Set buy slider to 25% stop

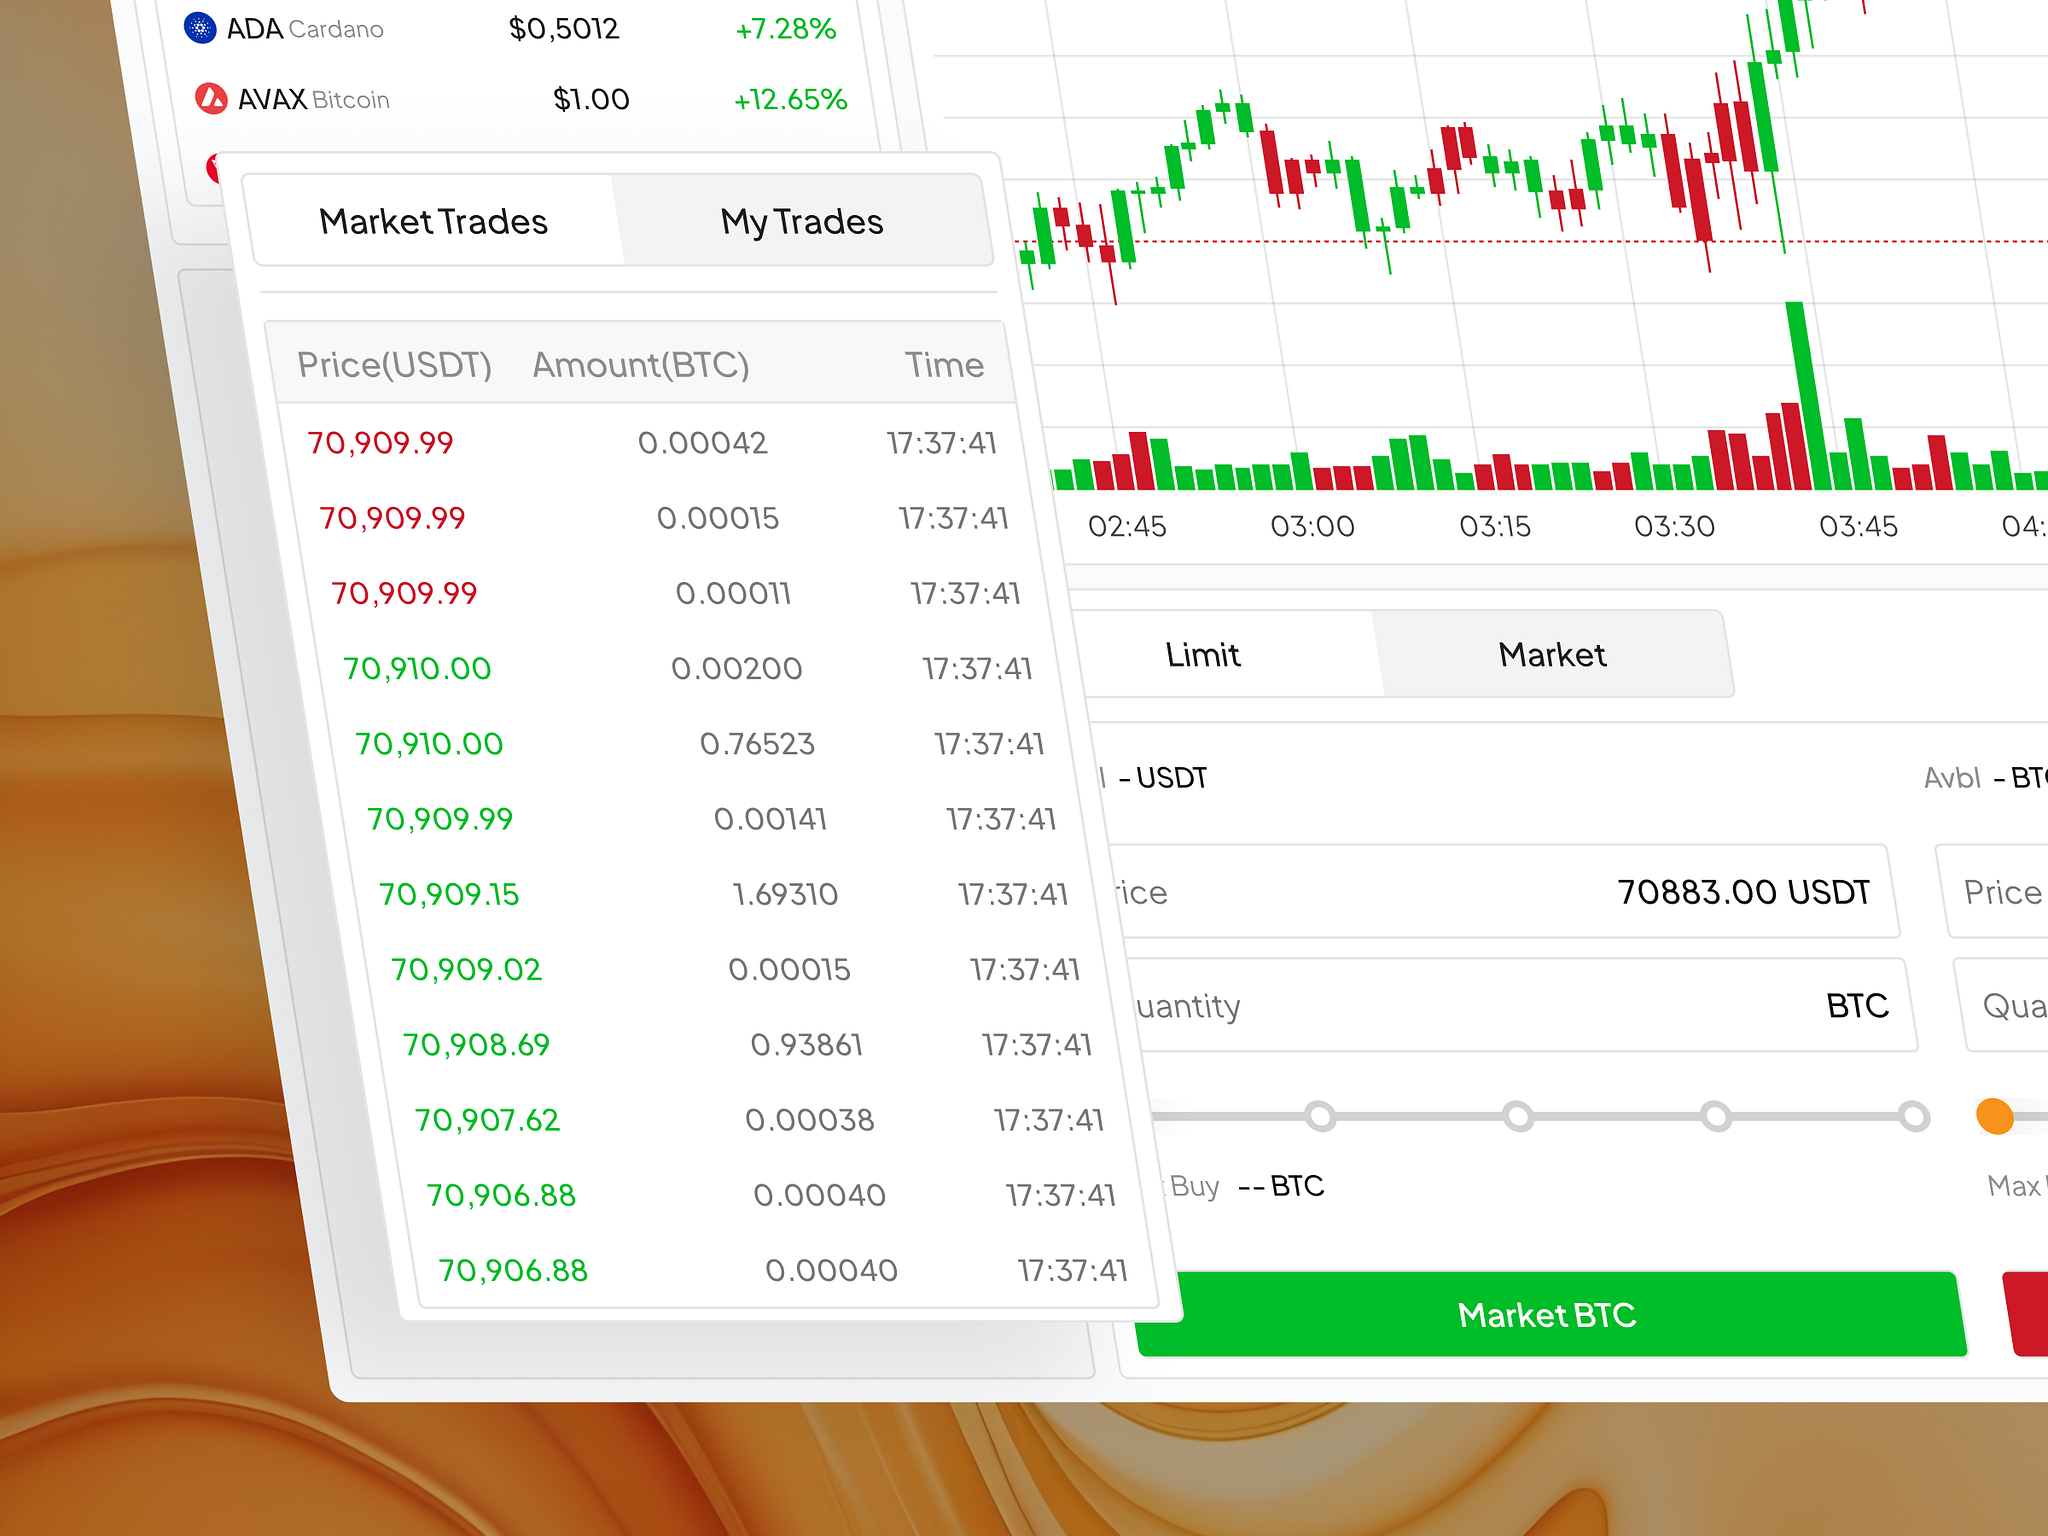1320,1116
